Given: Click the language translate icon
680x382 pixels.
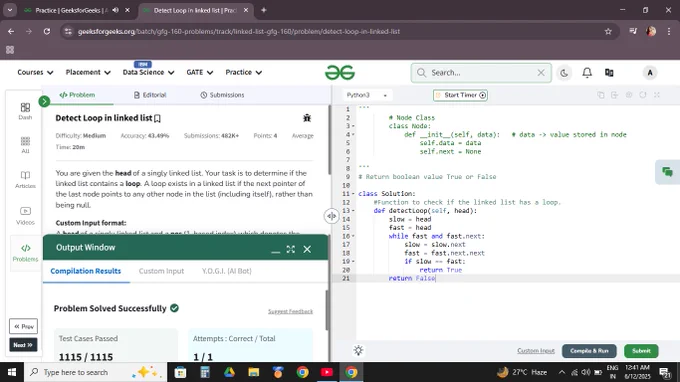Looking at the screenshot, I should pyautogui.click(x=609, y=73).
